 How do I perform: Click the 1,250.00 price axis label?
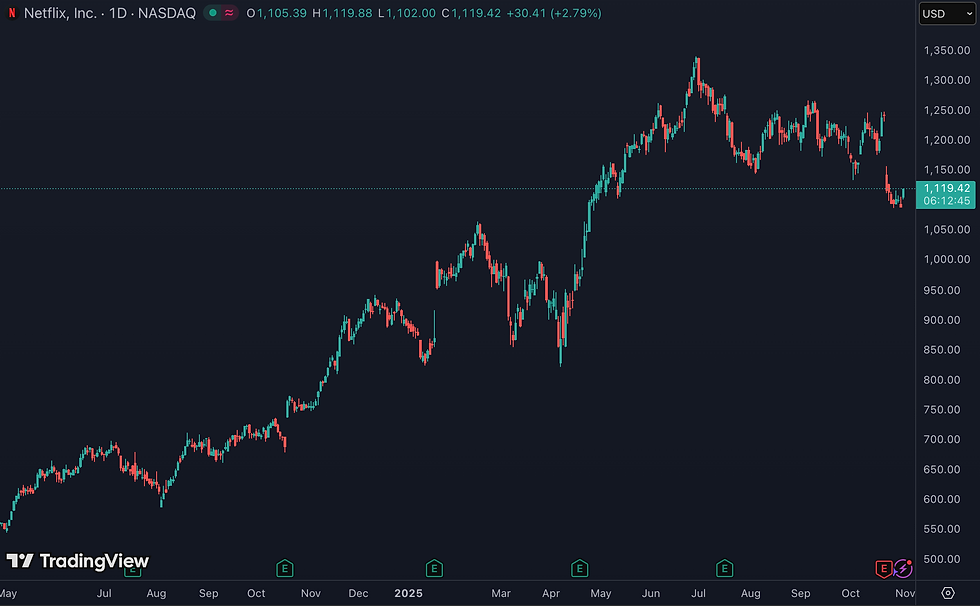click(x=947, y=110)
